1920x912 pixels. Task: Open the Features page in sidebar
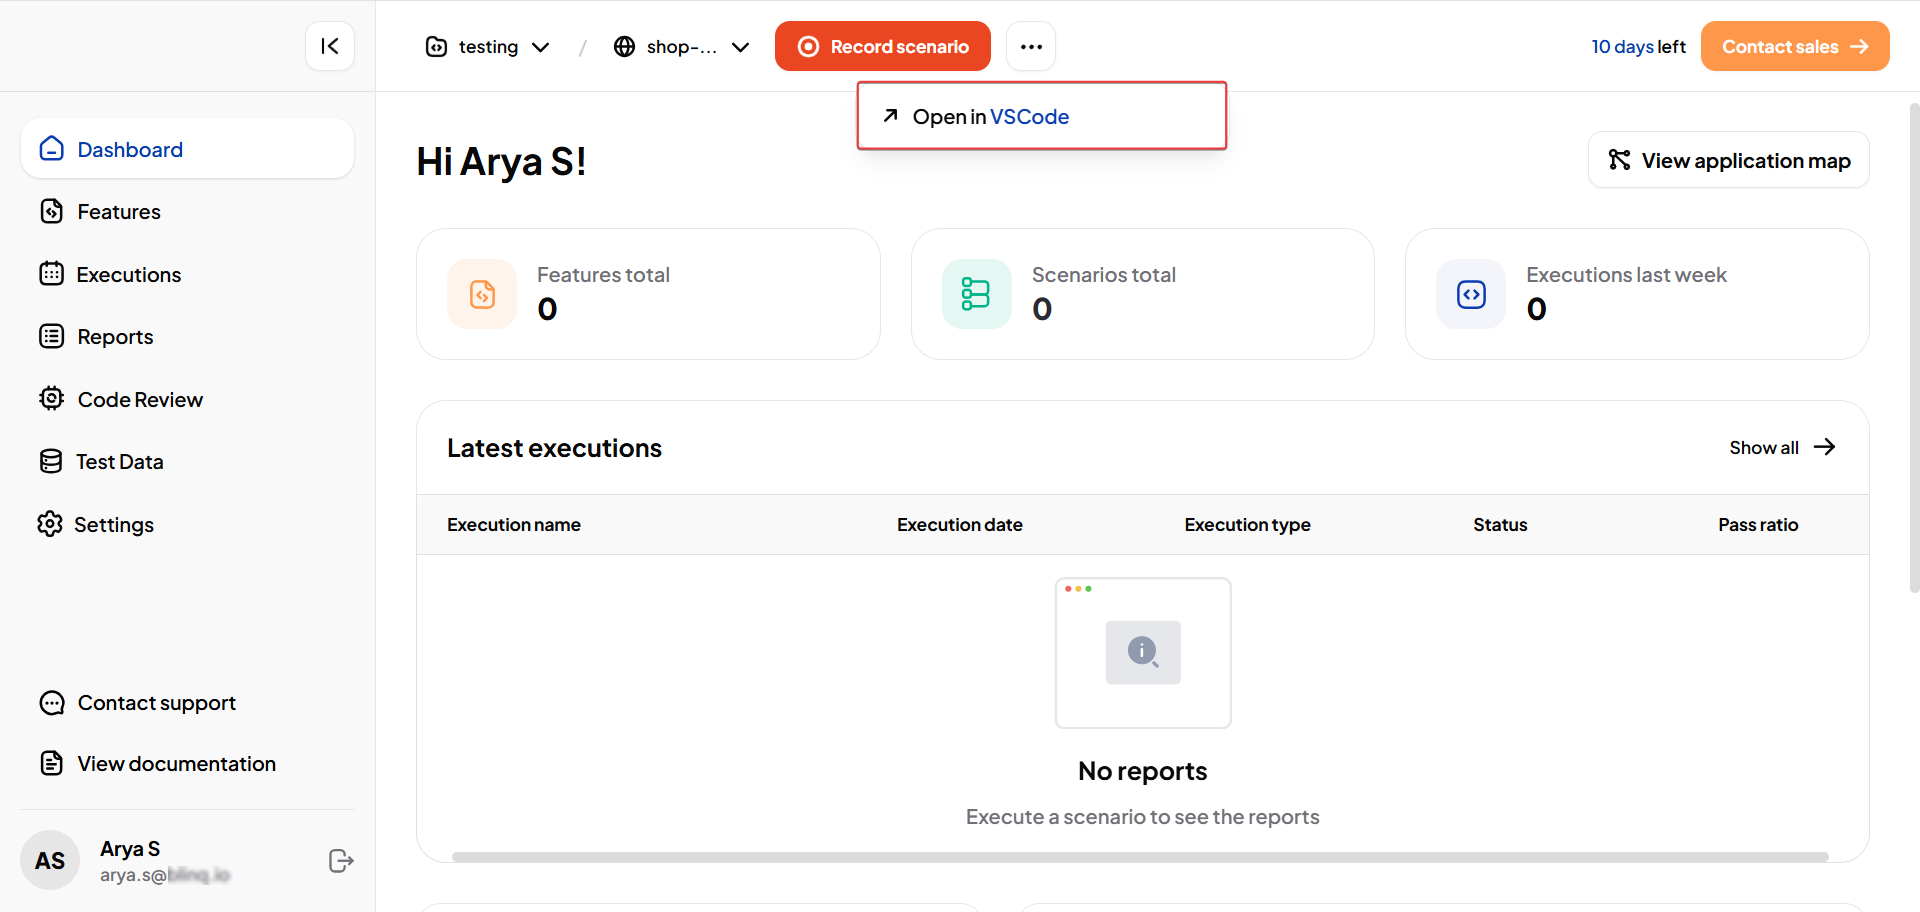(x=118, y=212)
